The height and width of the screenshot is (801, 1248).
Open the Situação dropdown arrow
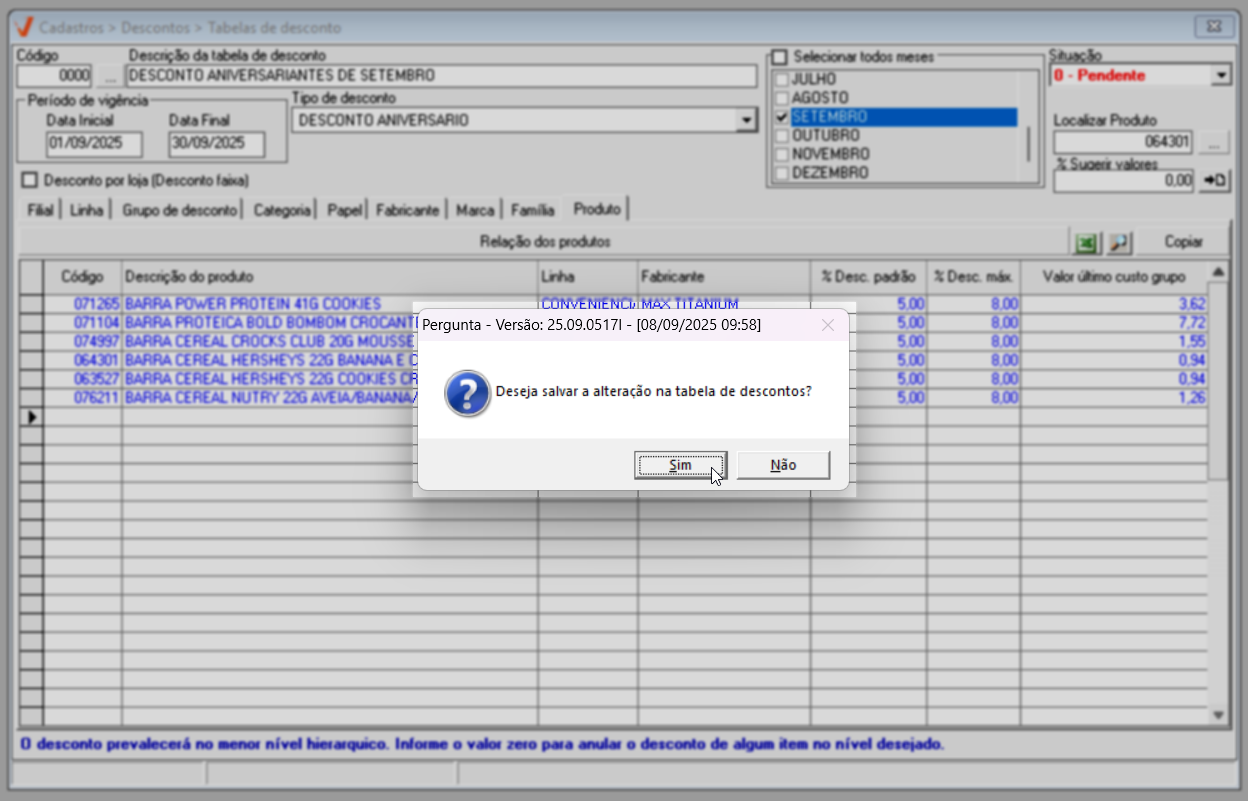click(1221, 75)
